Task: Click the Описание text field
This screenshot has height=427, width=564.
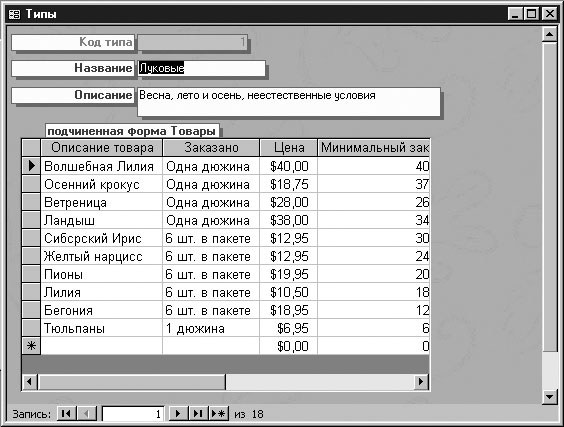Action: point(289,102)
